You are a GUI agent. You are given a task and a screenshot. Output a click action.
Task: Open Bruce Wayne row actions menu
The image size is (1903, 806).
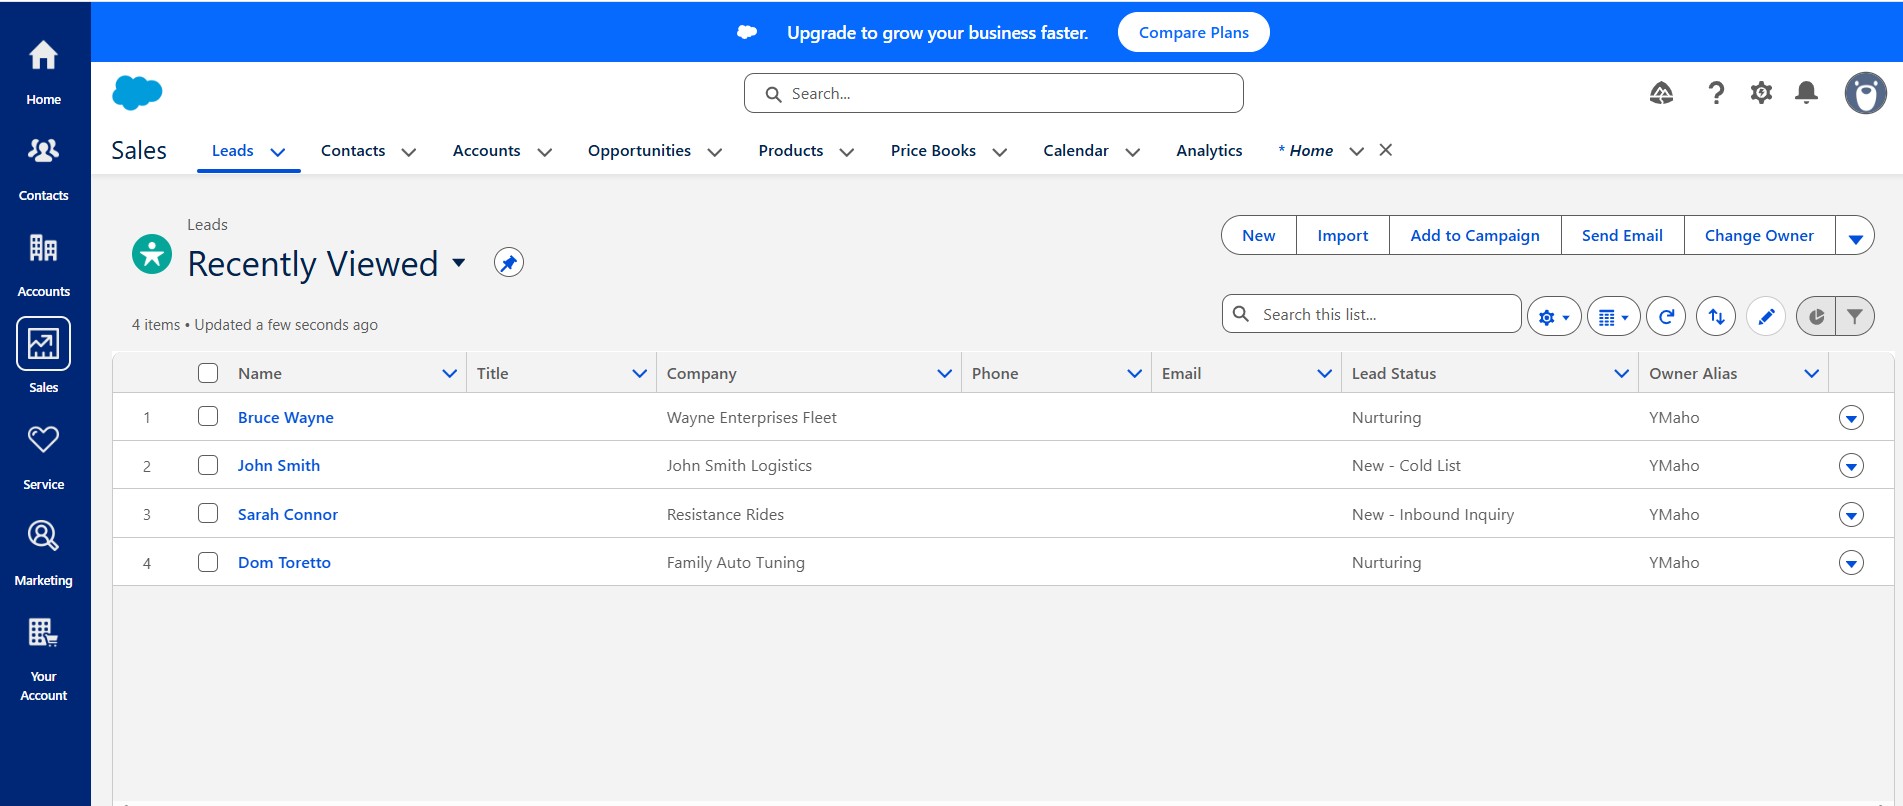1851,418
